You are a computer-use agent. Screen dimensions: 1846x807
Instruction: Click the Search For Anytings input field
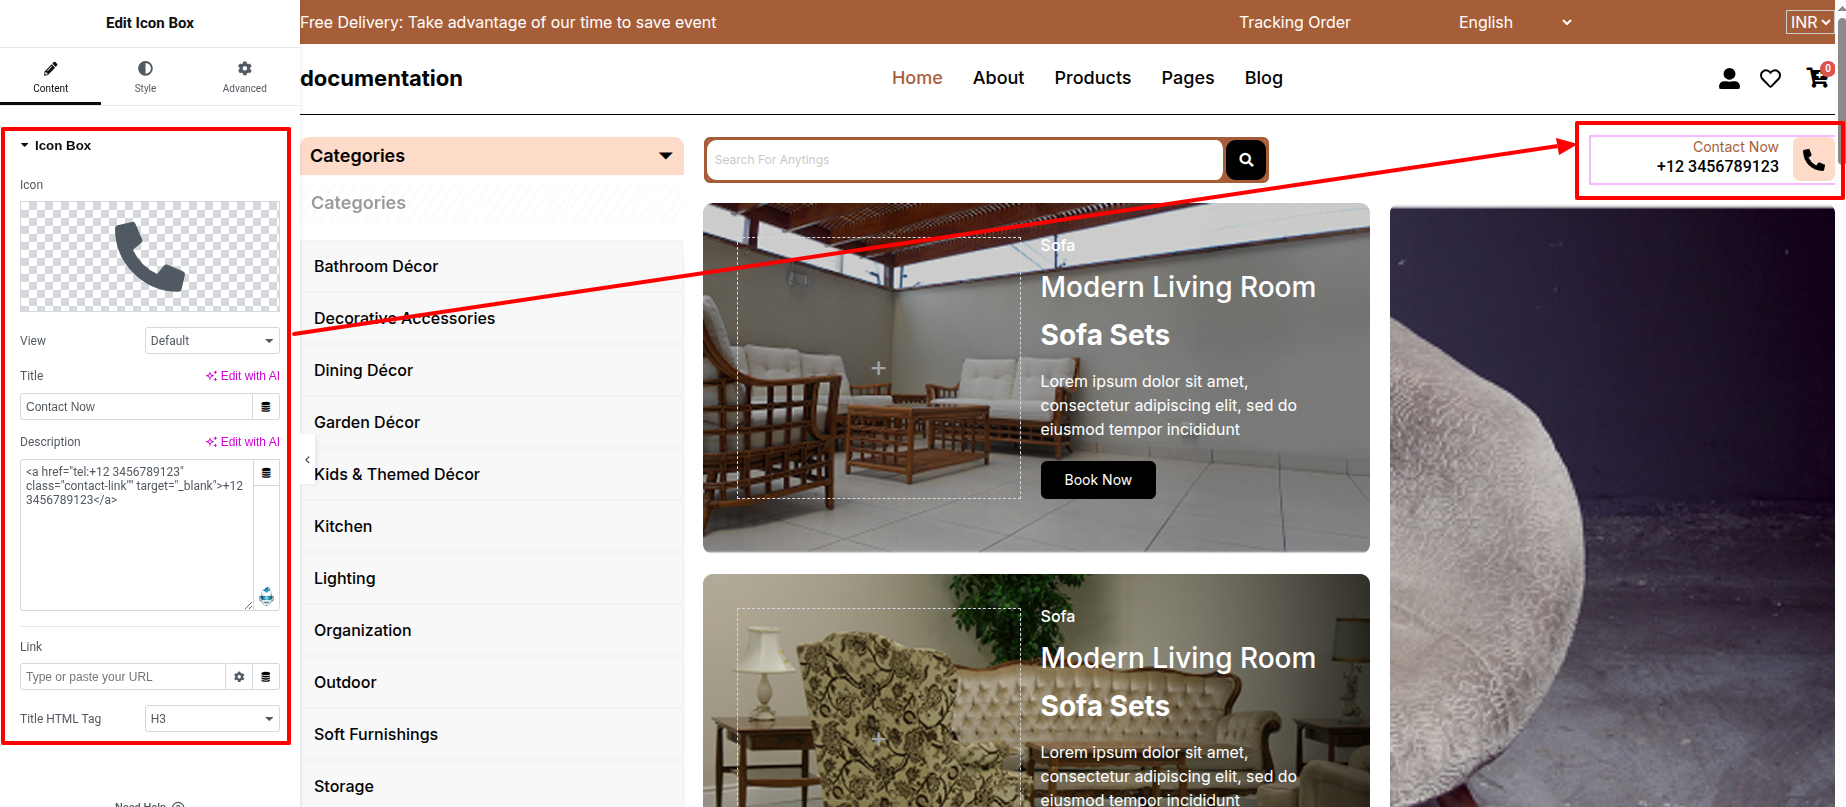964,160
